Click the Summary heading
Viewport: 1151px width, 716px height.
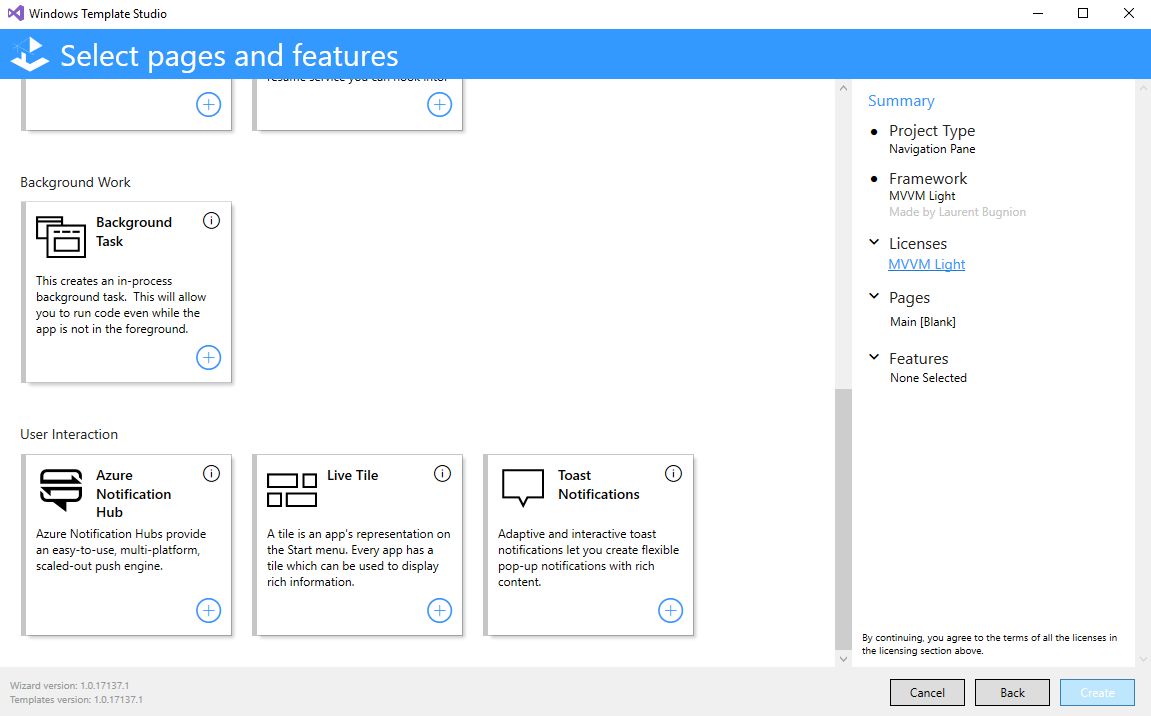tap(901, 101)
